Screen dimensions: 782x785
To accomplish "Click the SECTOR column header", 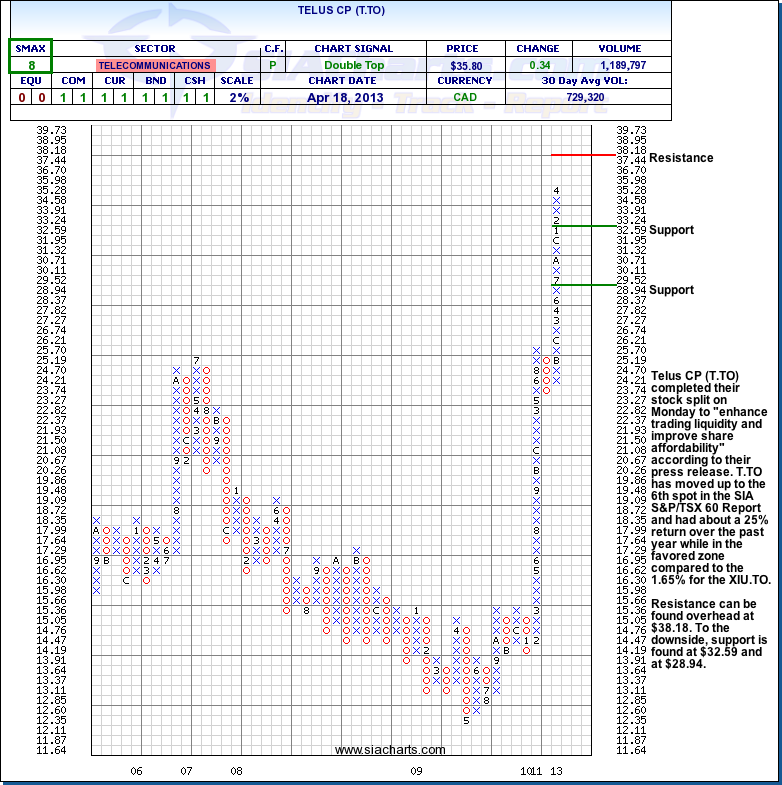I will (155, 48).
